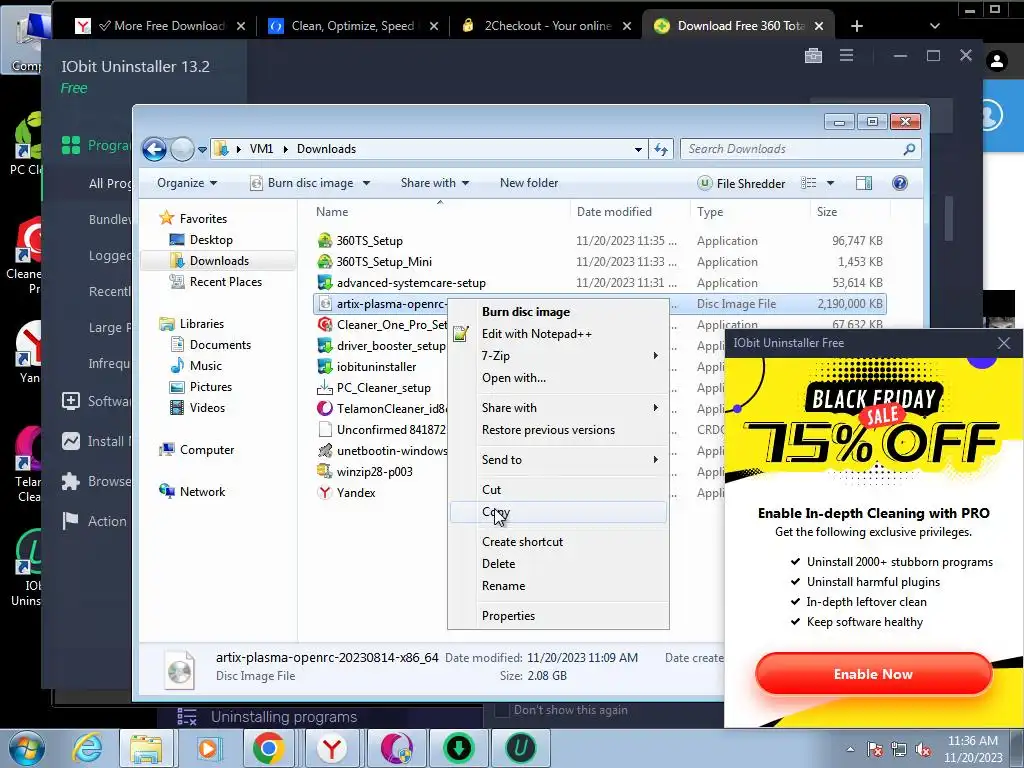Select the 360TS_Setup_Mini file icon
The height and width of the screenshot is (768, 1024).
325,261
